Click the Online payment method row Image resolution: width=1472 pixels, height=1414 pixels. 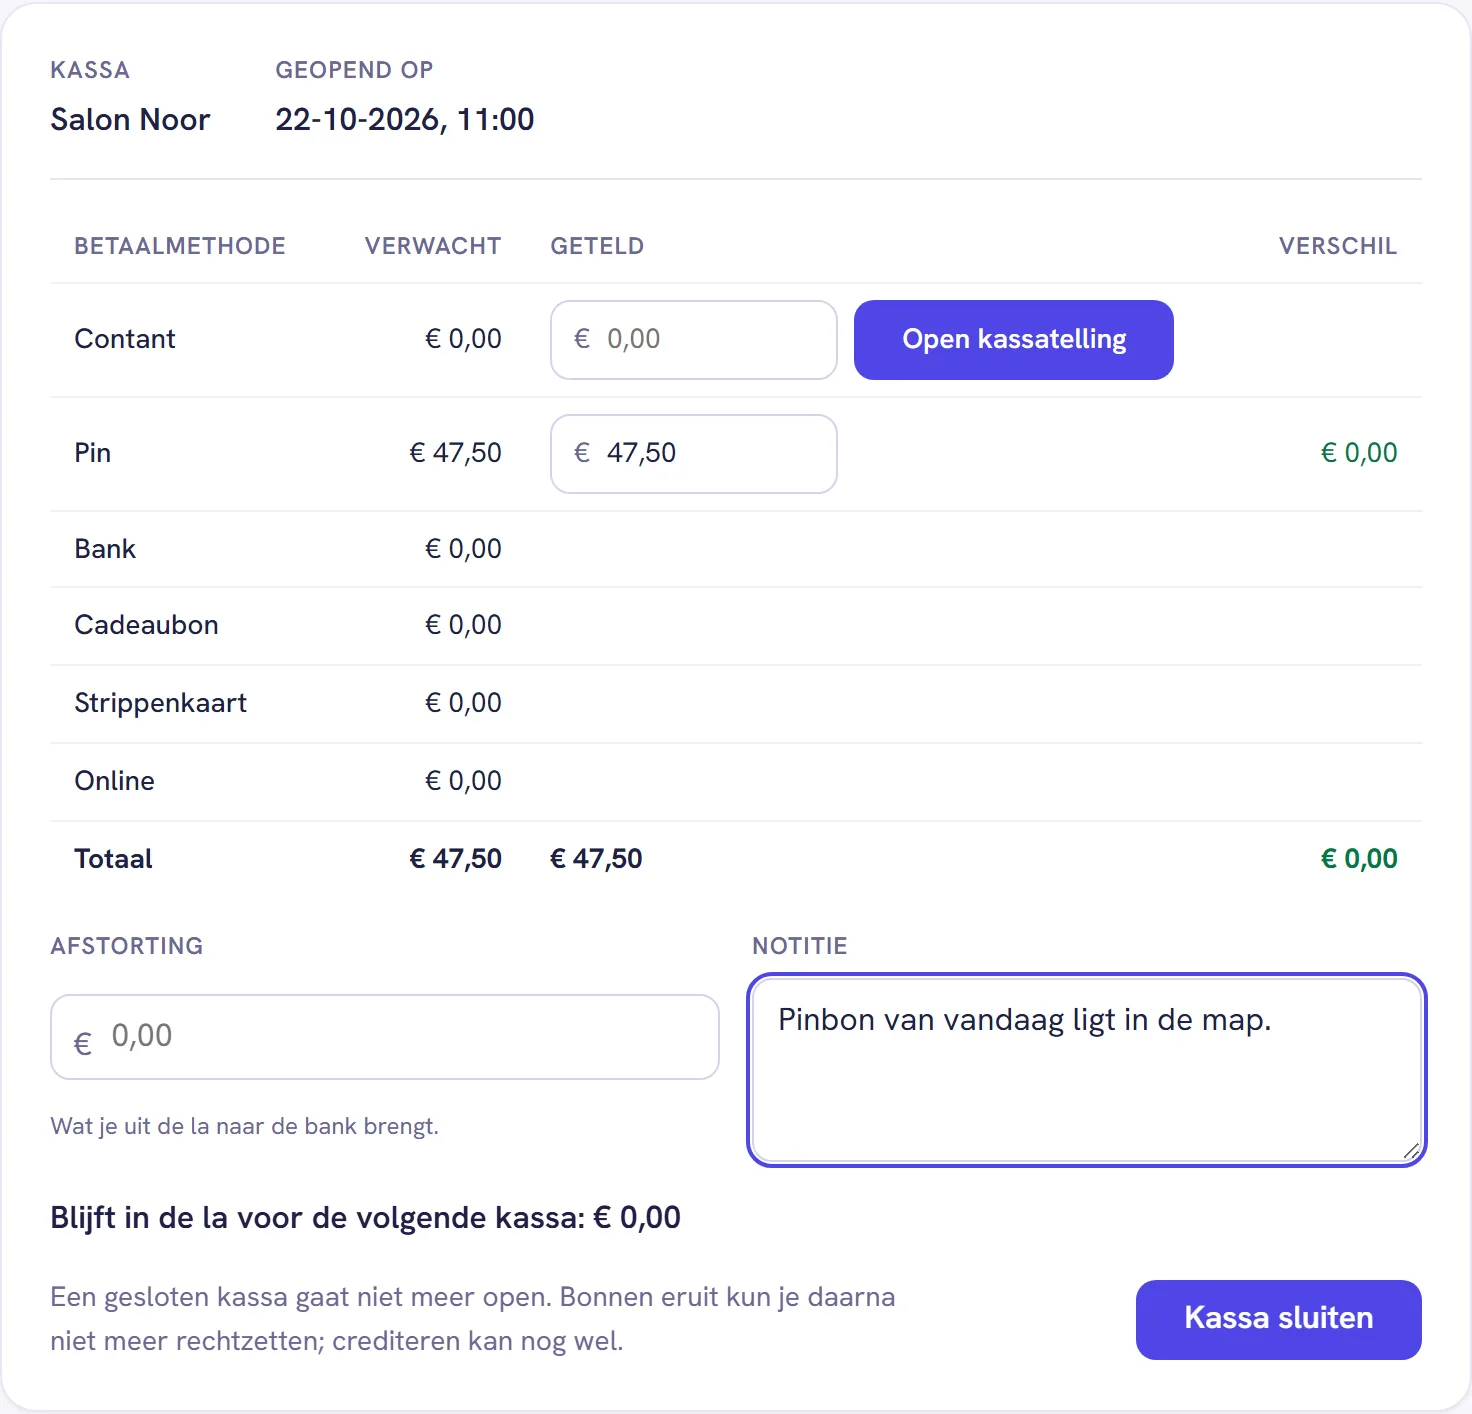736,781
